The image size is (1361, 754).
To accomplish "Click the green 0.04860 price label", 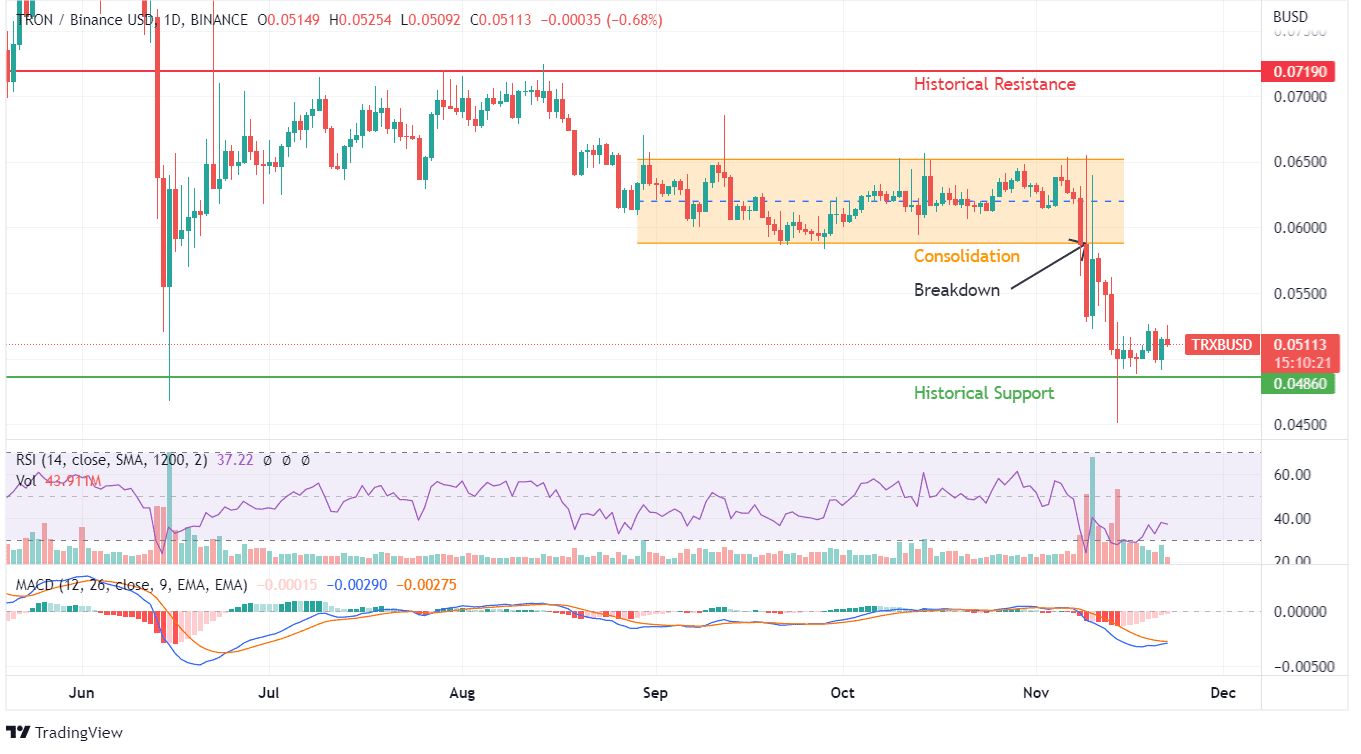I will click(x=1300, y=383).
